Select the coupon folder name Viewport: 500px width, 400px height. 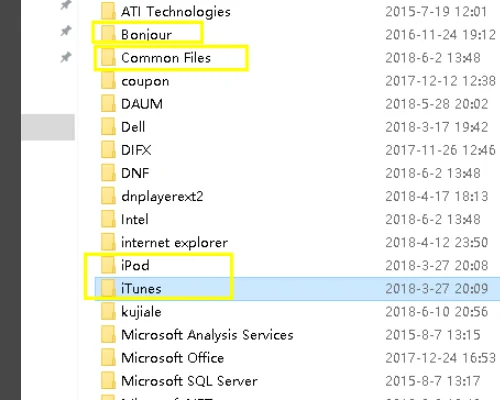[145, 81]
